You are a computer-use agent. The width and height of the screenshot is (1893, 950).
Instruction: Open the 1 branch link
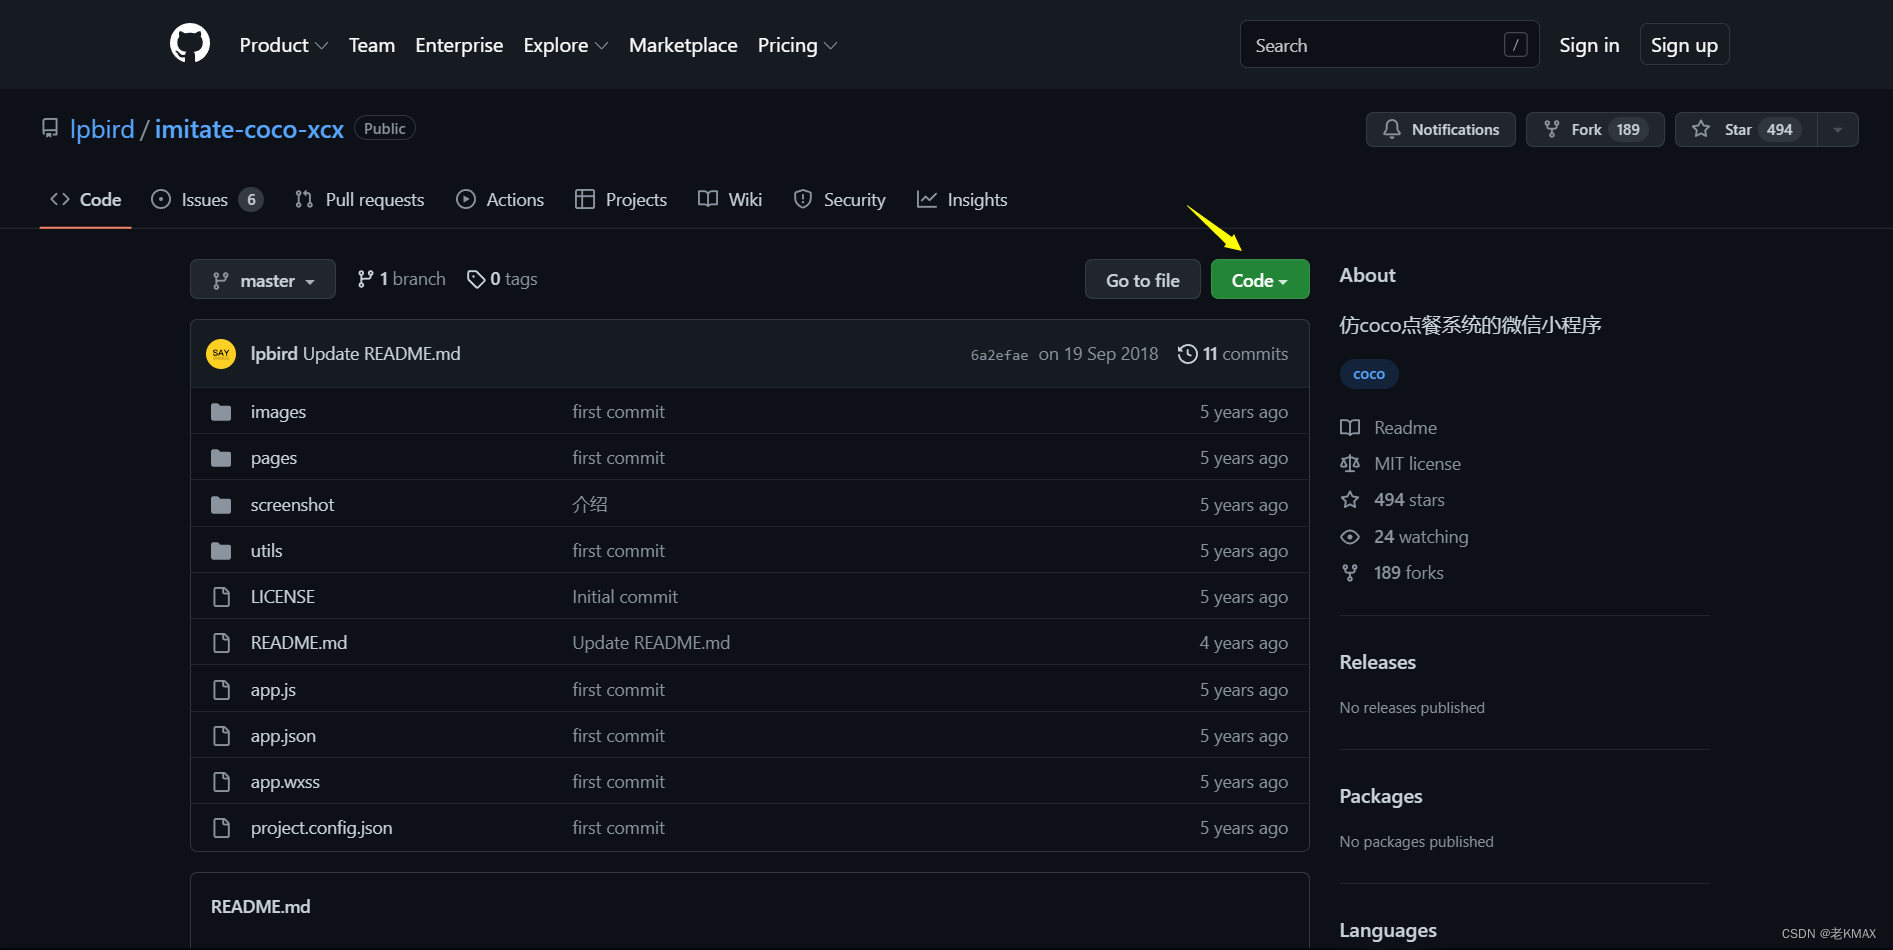click(x=401, y=279)
